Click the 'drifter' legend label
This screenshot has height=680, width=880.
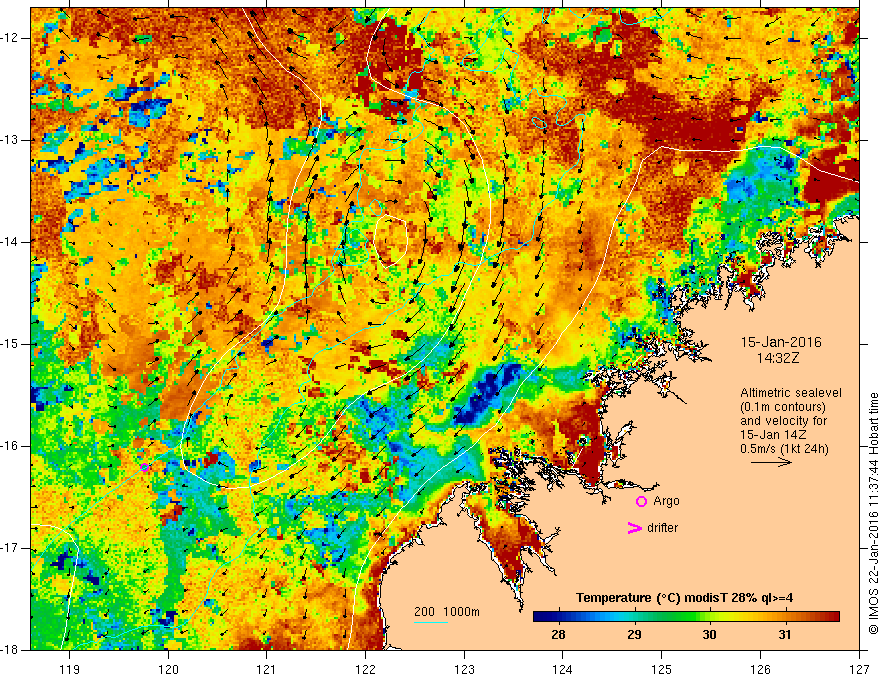tap(662, 528)
